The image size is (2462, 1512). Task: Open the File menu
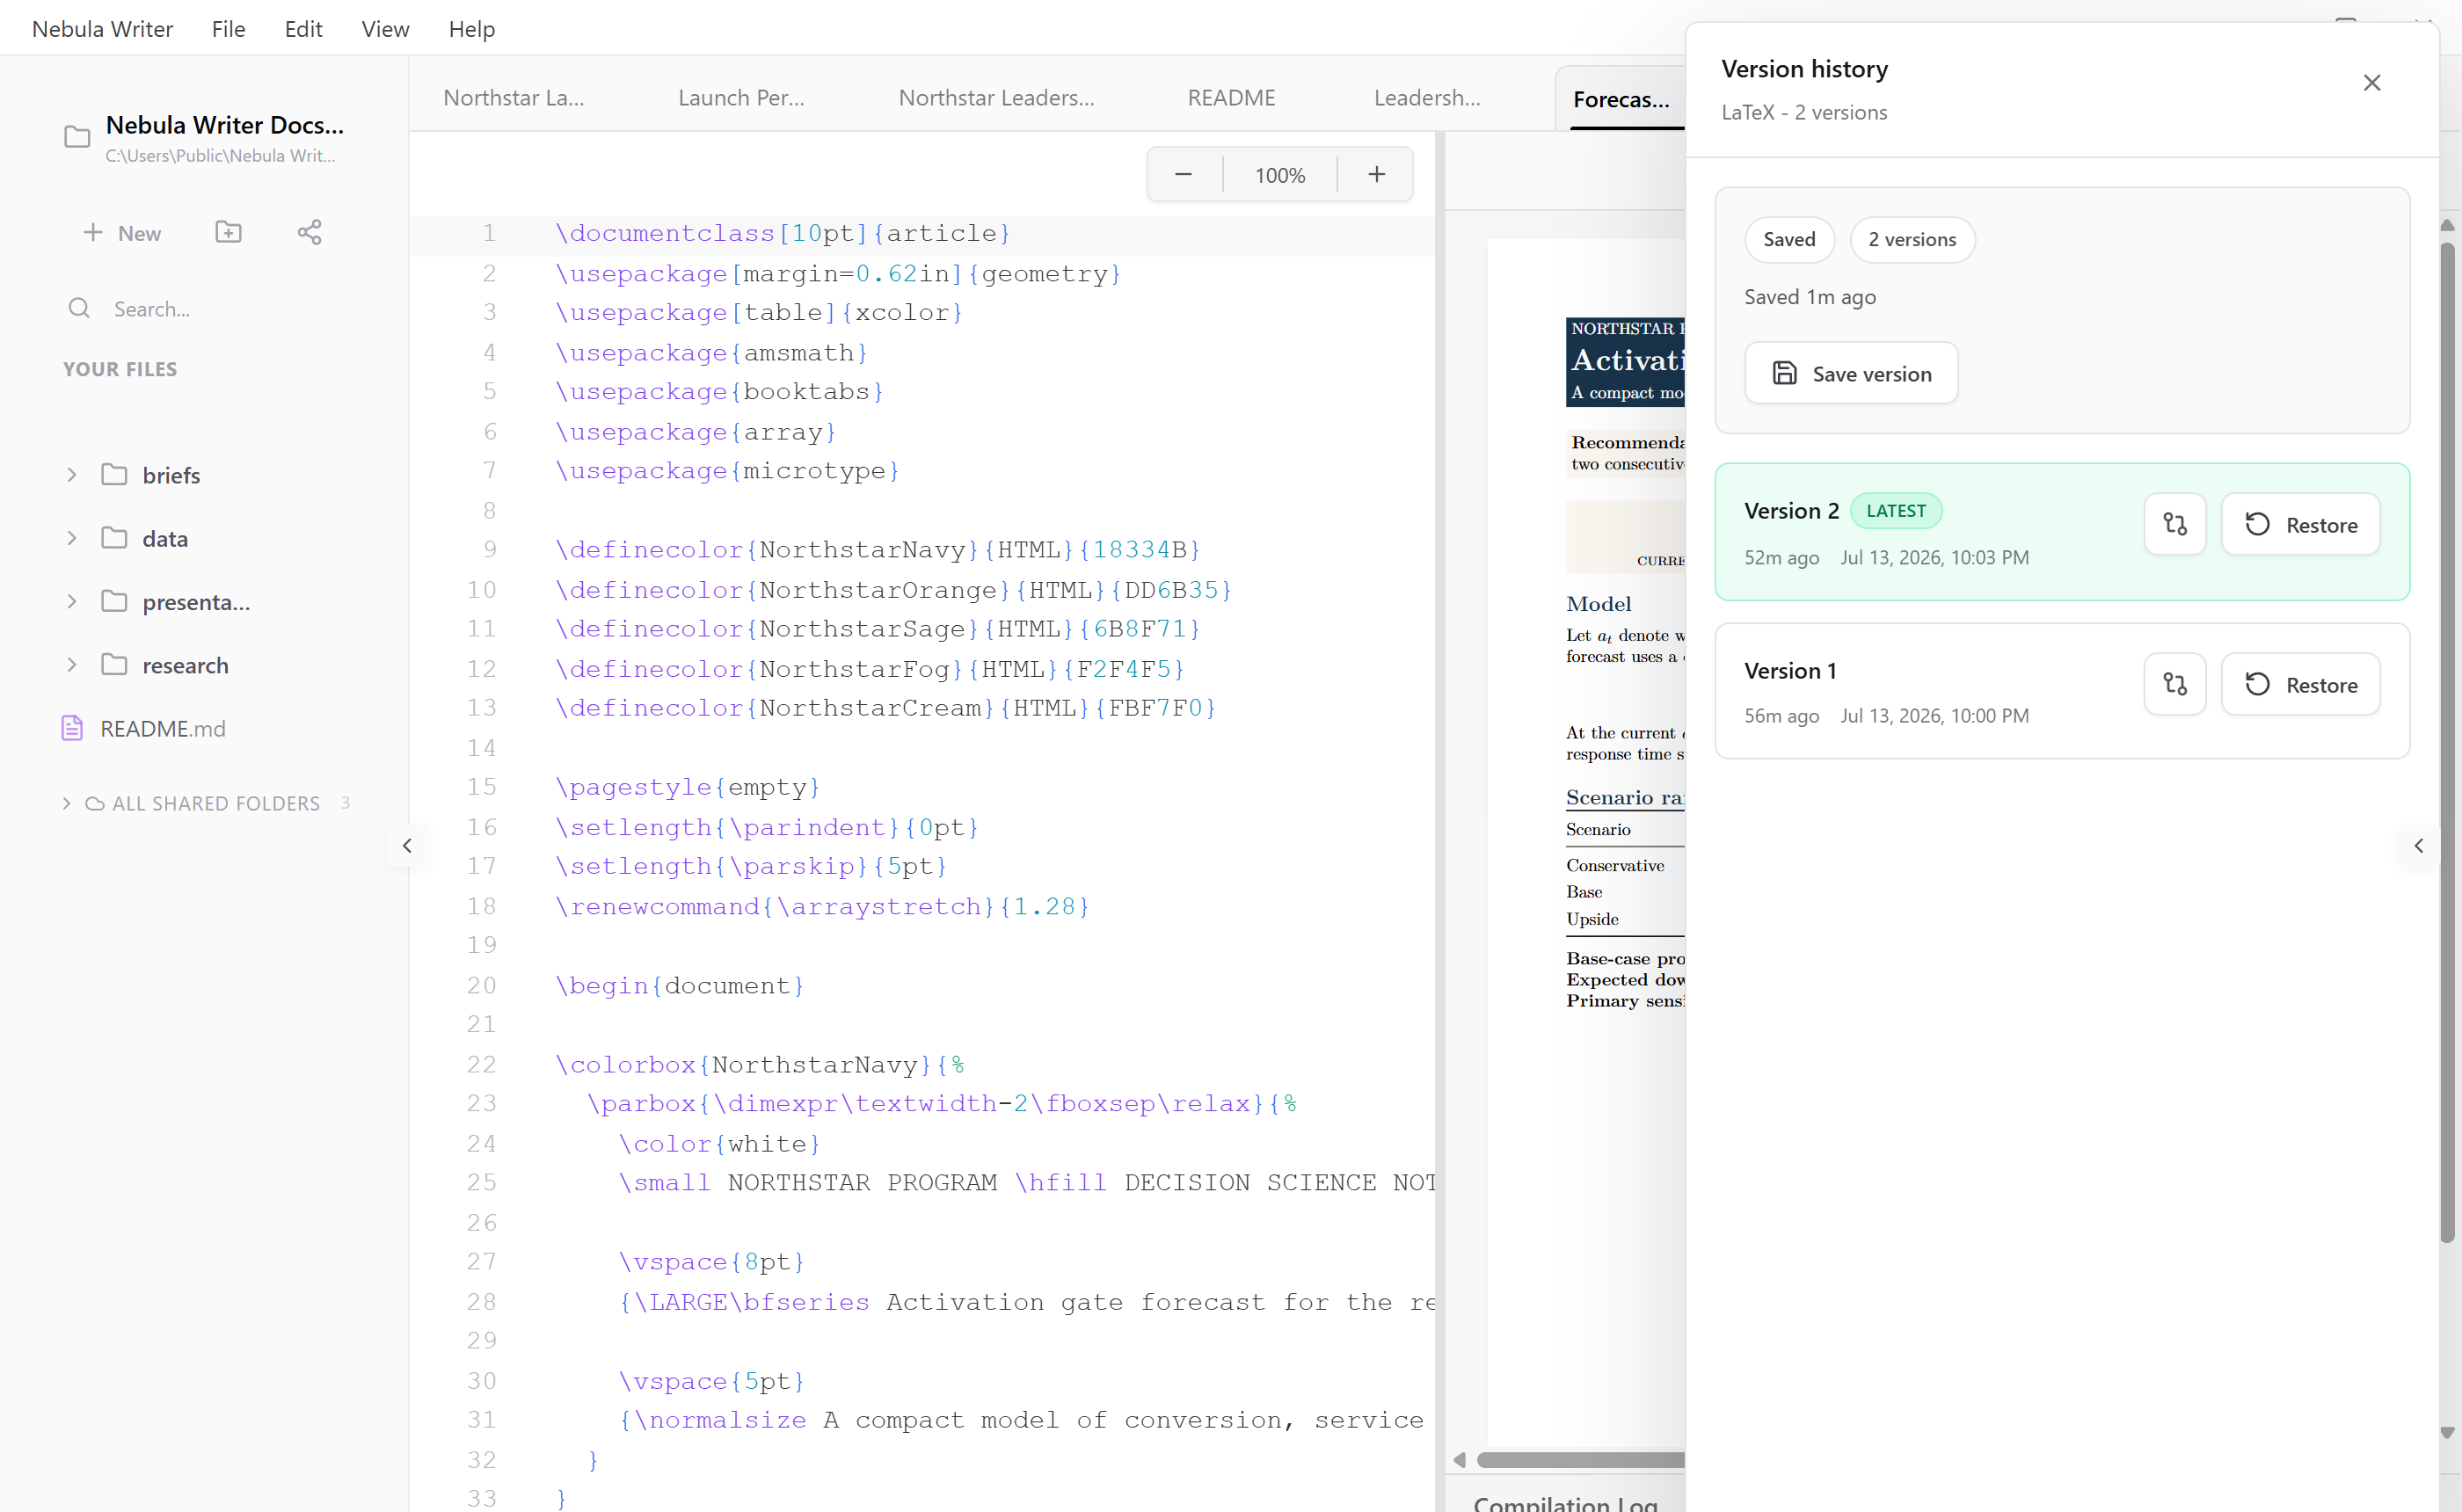[228, 29]
